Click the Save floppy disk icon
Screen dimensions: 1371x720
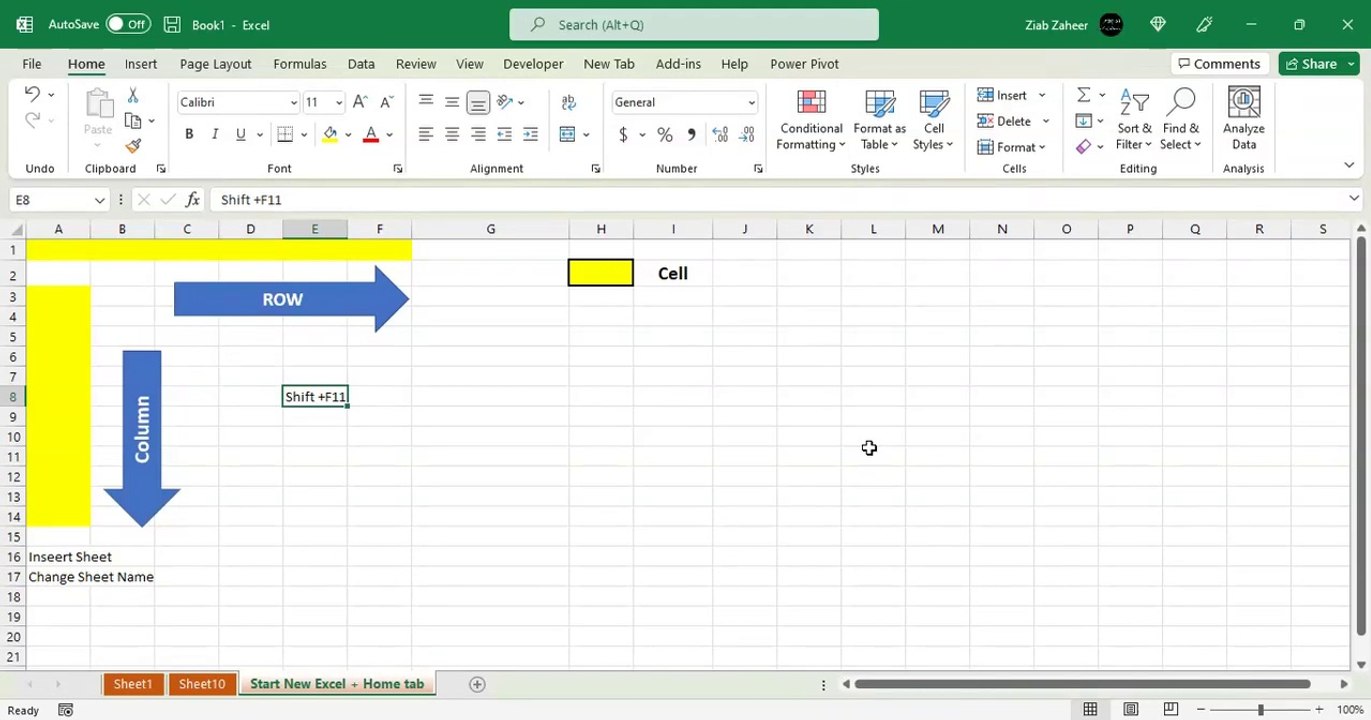[172, 24]
